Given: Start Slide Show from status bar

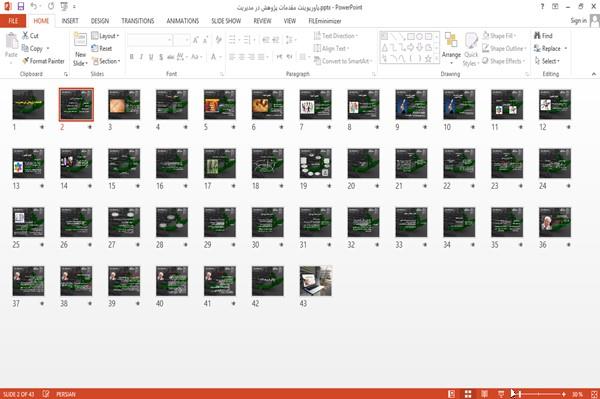Looking at the screenshot, I should 501,394.
